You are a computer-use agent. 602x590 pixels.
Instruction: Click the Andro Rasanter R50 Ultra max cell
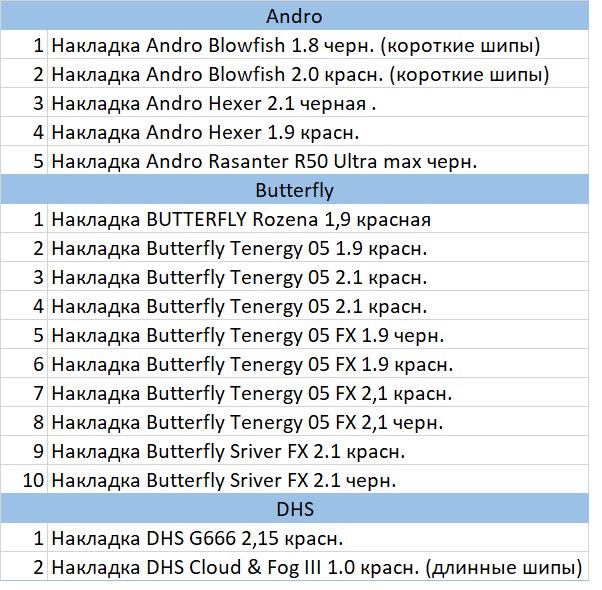[318, 160]
